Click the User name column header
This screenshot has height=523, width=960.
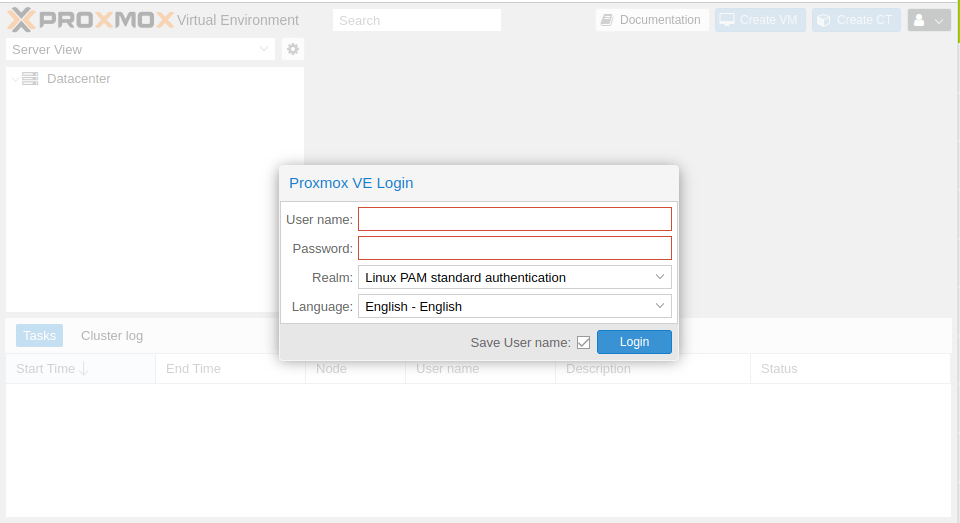click(481, 369)
